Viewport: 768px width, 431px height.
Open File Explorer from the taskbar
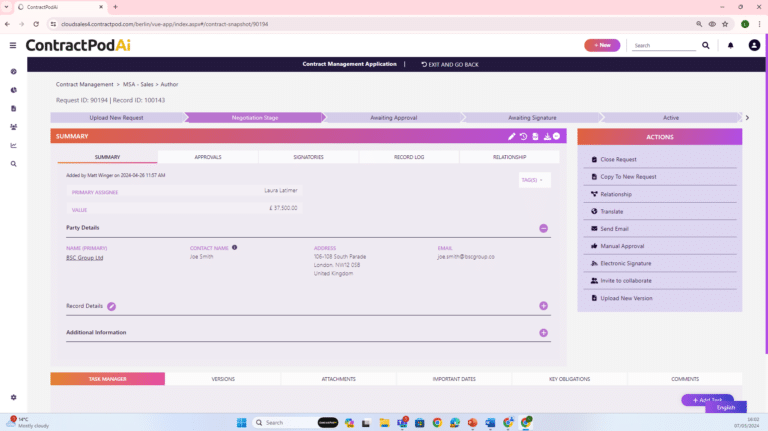[384, 423]
